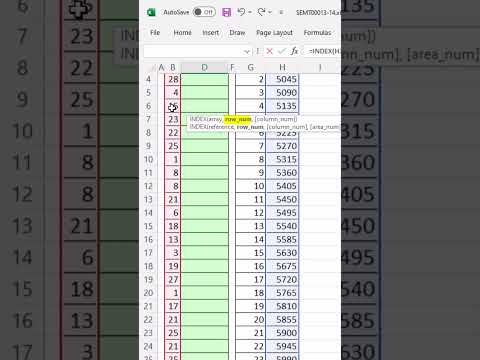
Task: Click cell H15 with value 5540
Action: (282, 226)
